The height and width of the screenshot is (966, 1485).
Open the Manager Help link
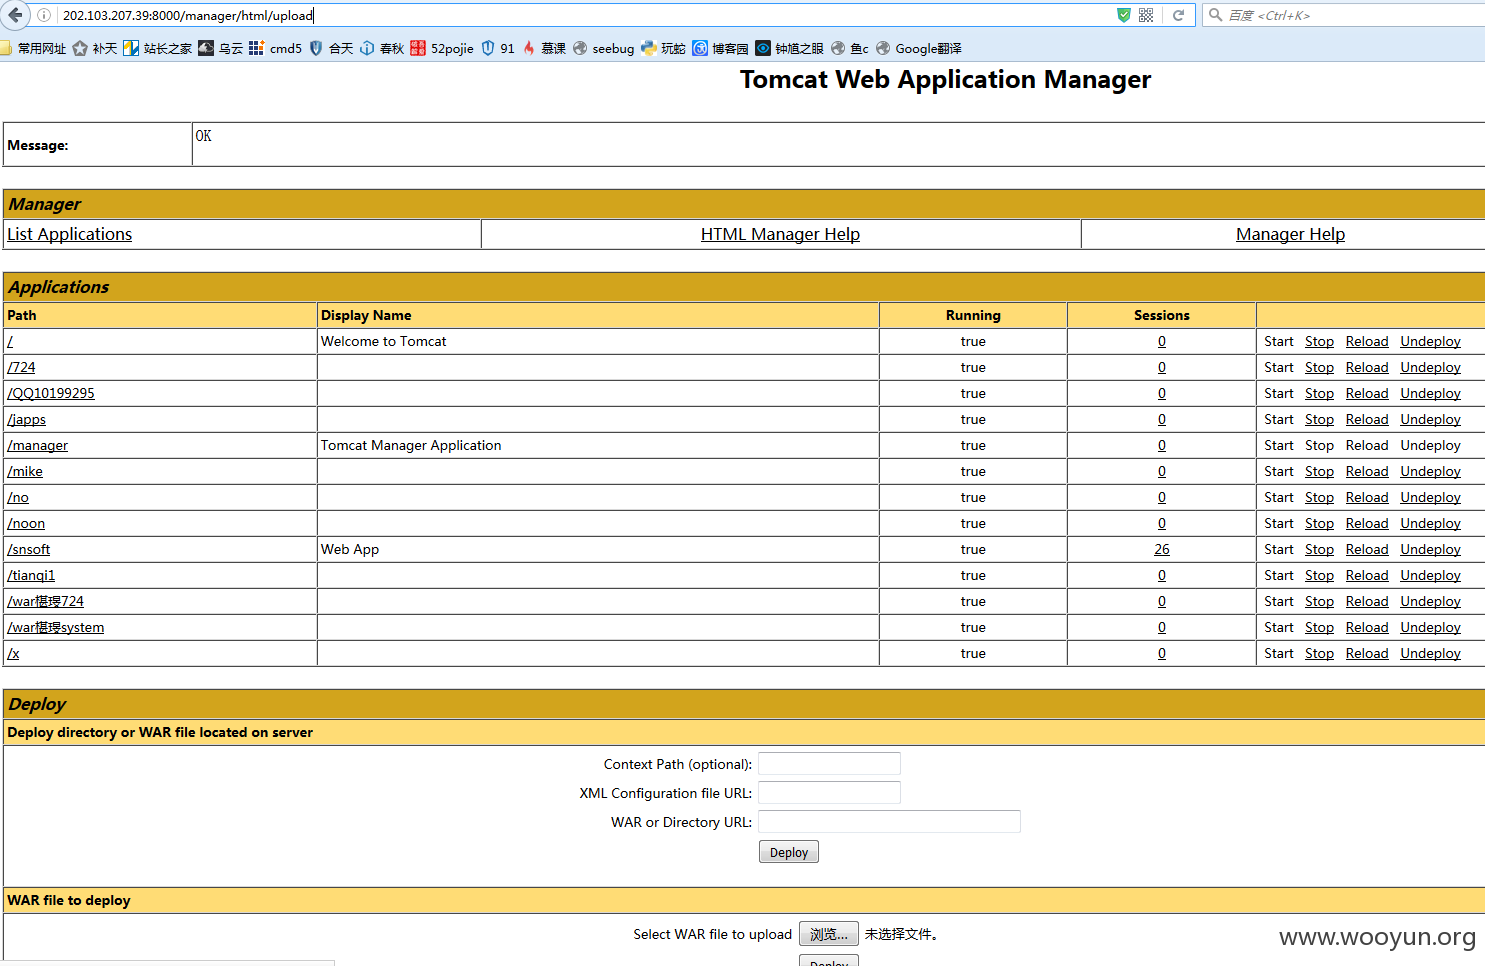(1290, 234)
